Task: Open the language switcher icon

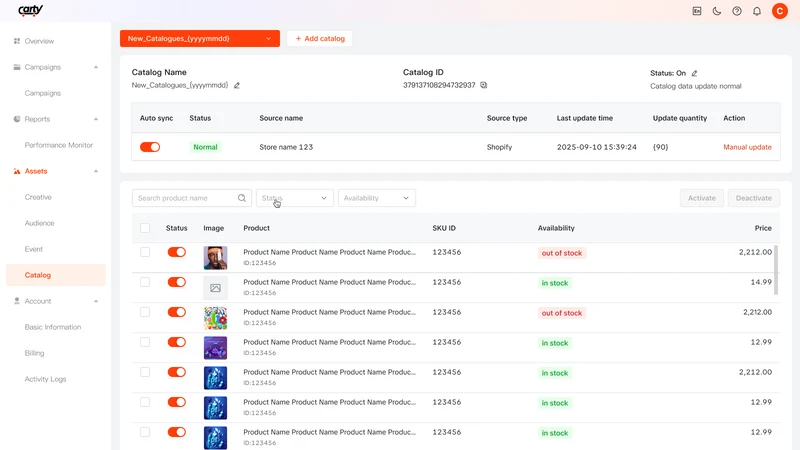Action: (696, 11)
